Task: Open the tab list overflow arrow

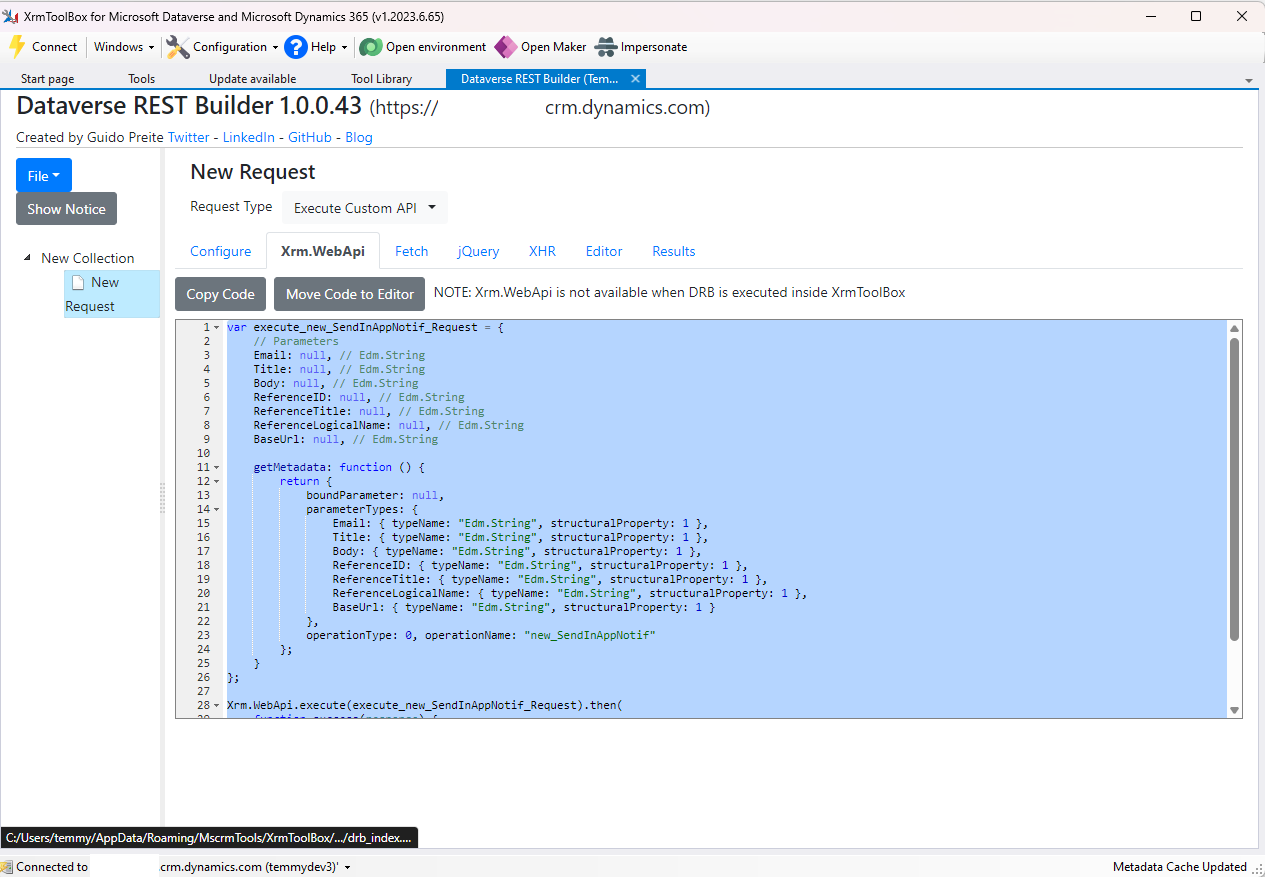Action: pos(1249,80)
